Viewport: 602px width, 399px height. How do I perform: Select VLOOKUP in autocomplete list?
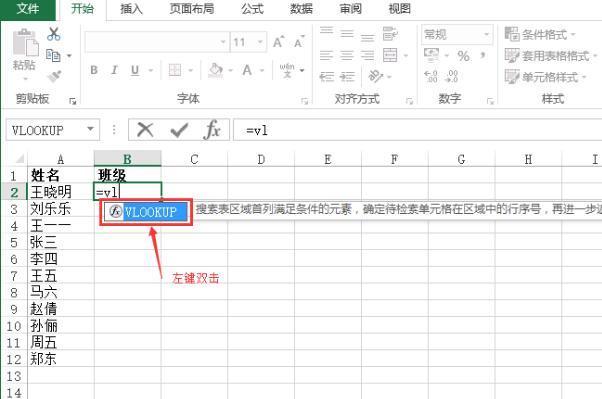pos(146,212)
